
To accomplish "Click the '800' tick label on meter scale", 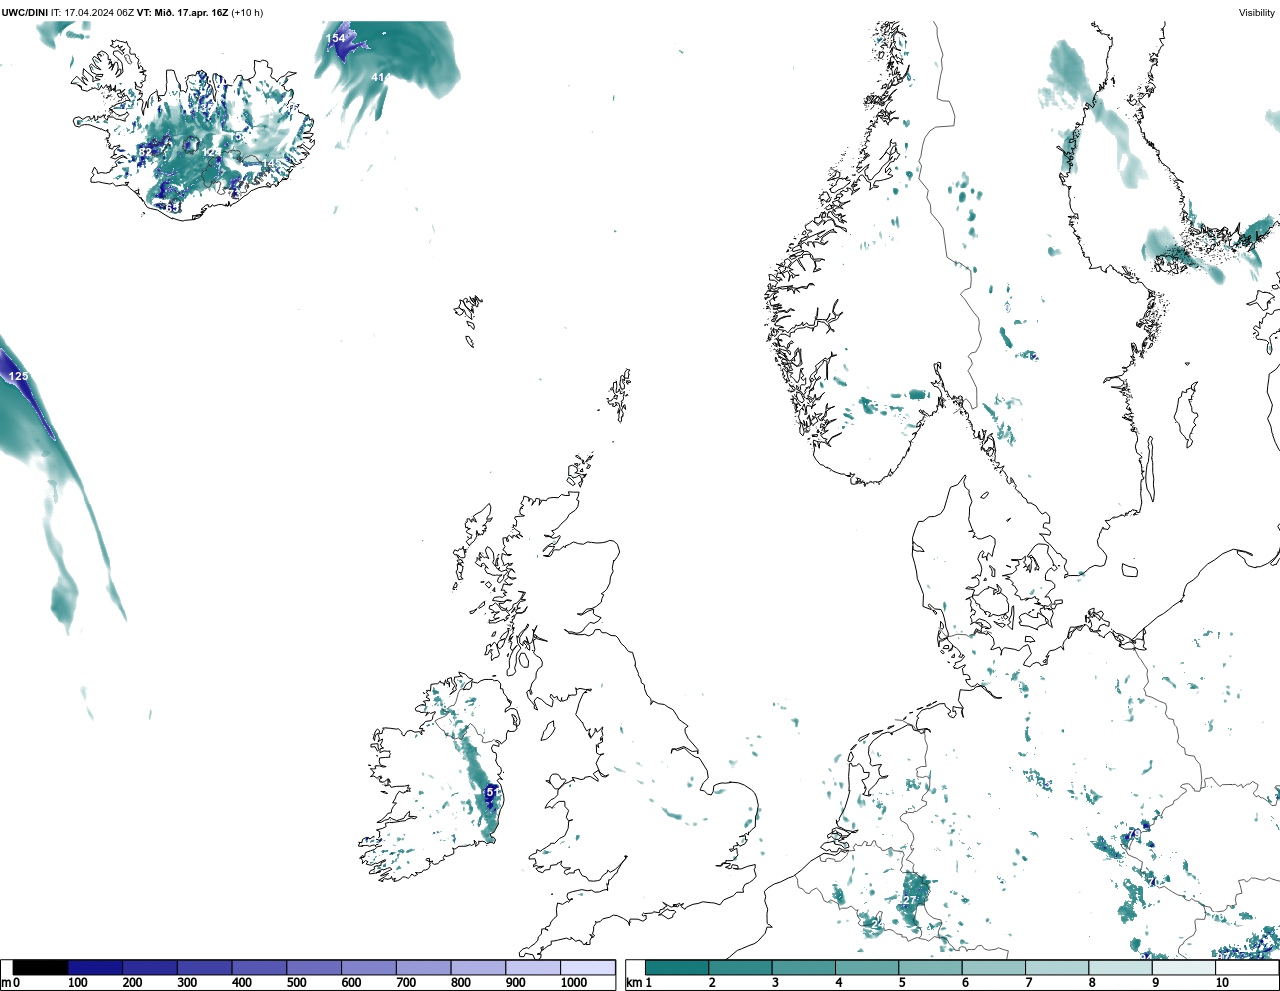I will point(460,984).
